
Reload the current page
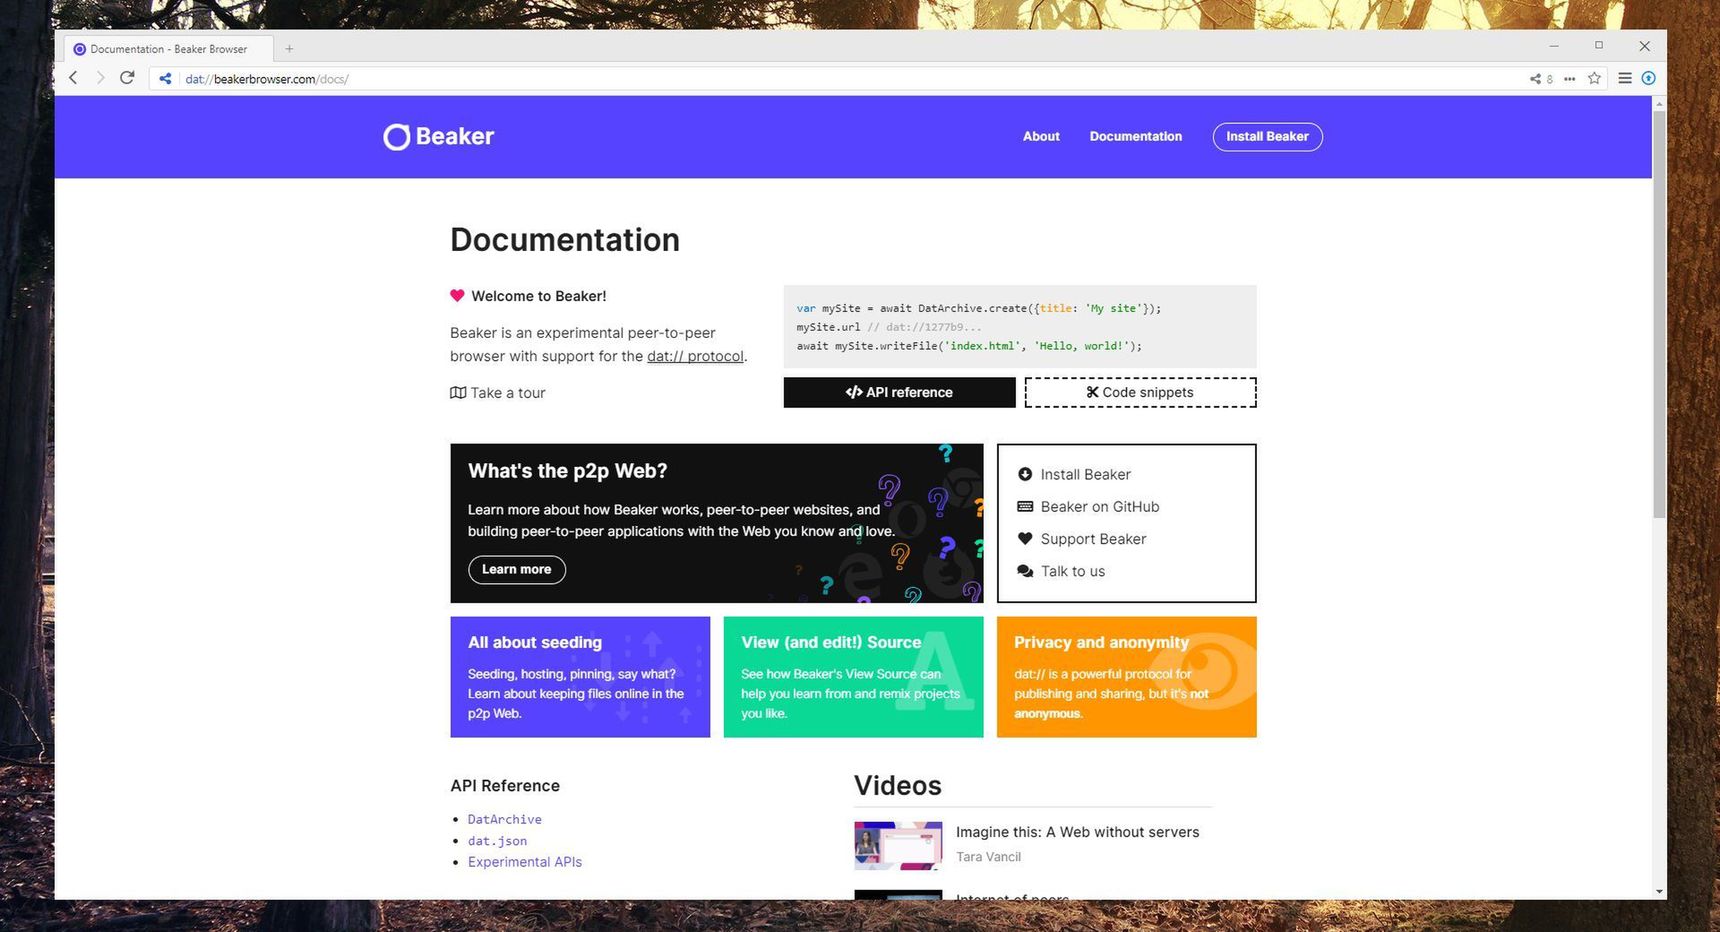click(127, 78)
